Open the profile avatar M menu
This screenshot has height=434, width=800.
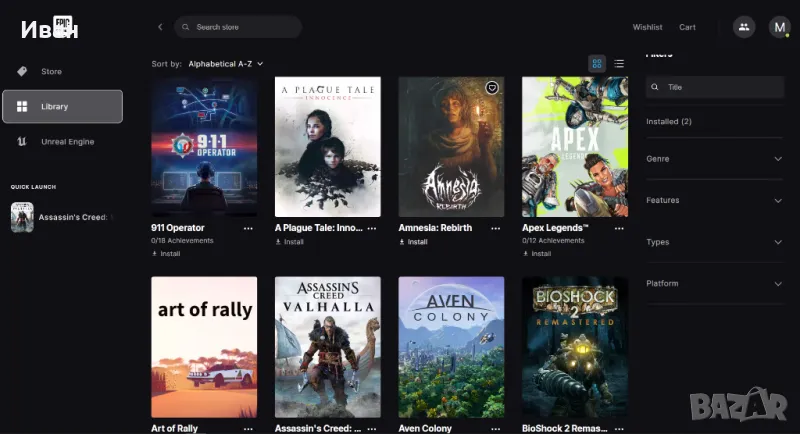point(780,27)
